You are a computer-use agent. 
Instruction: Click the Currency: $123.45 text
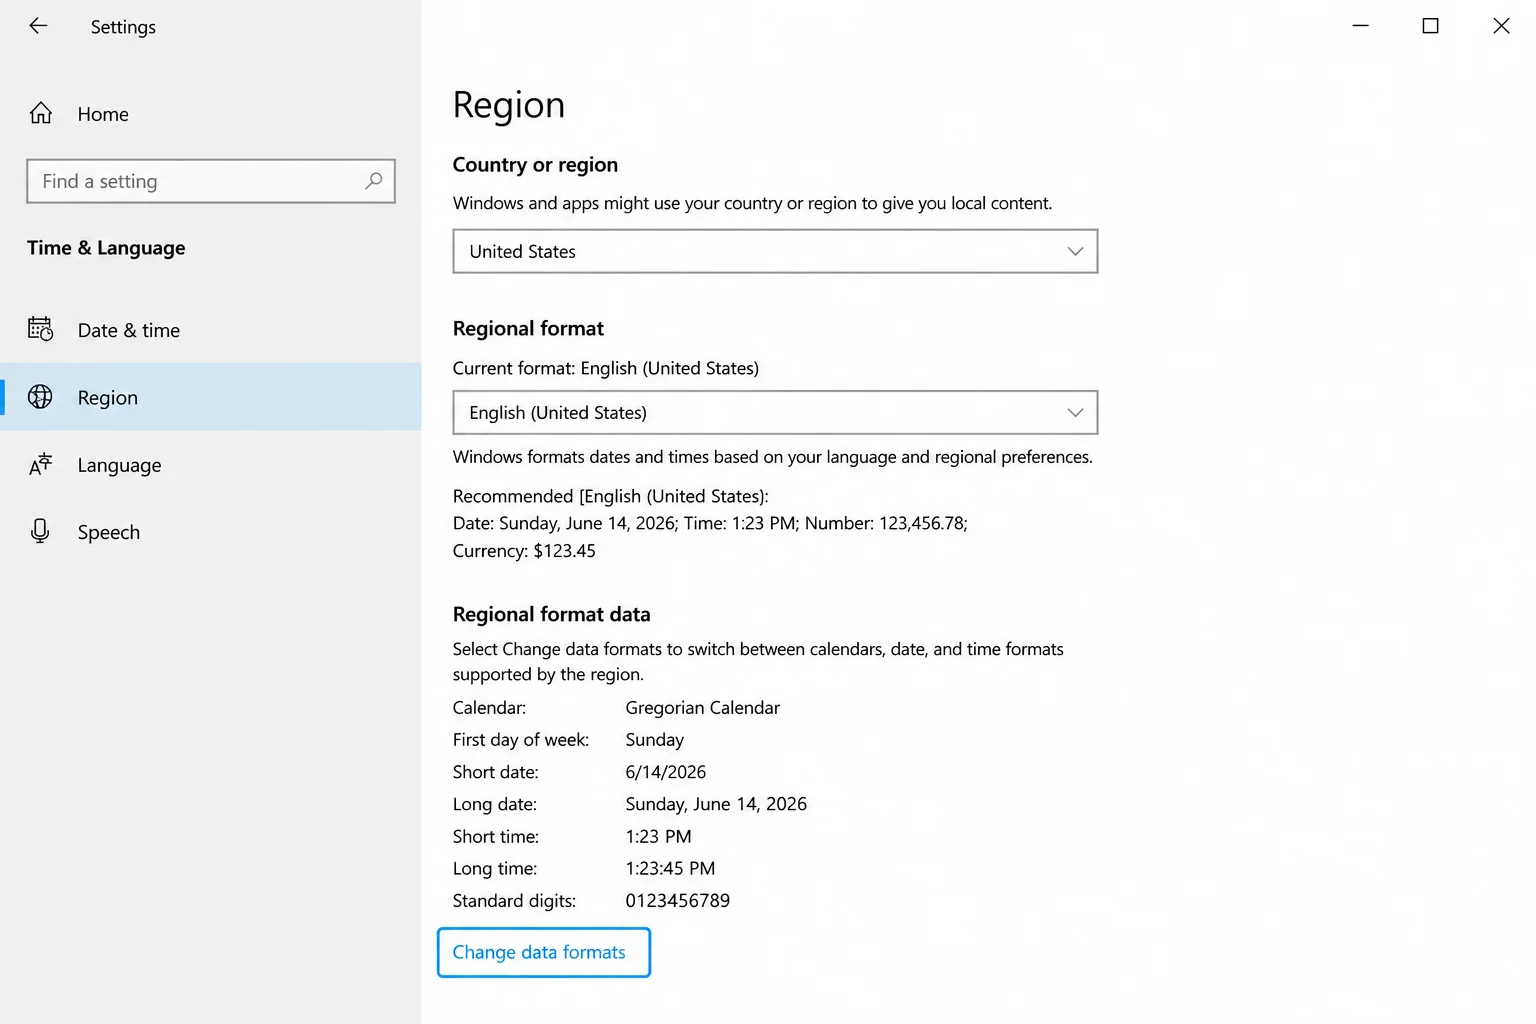[x=524, y=551]
